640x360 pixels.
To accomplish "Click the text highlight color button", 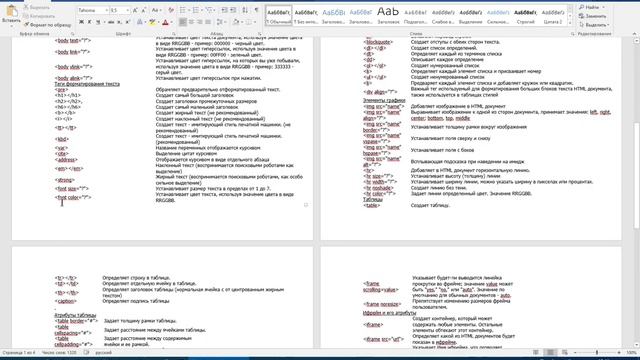I will [152, 22].
